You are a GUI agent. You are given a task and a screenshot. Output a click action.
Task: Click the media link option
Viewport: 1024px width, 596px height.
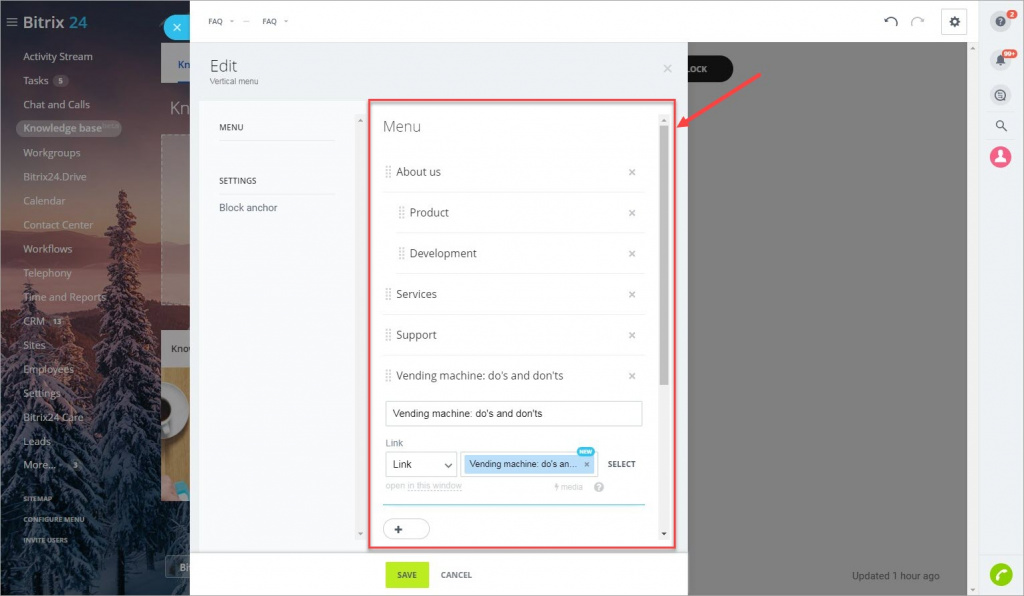(568, 487)
